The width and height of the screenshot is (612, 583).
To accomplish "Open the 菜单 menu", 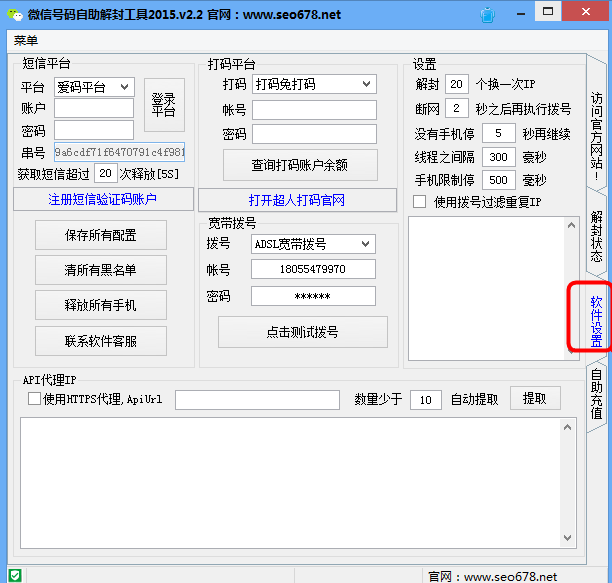I will [x=26, y=41].
